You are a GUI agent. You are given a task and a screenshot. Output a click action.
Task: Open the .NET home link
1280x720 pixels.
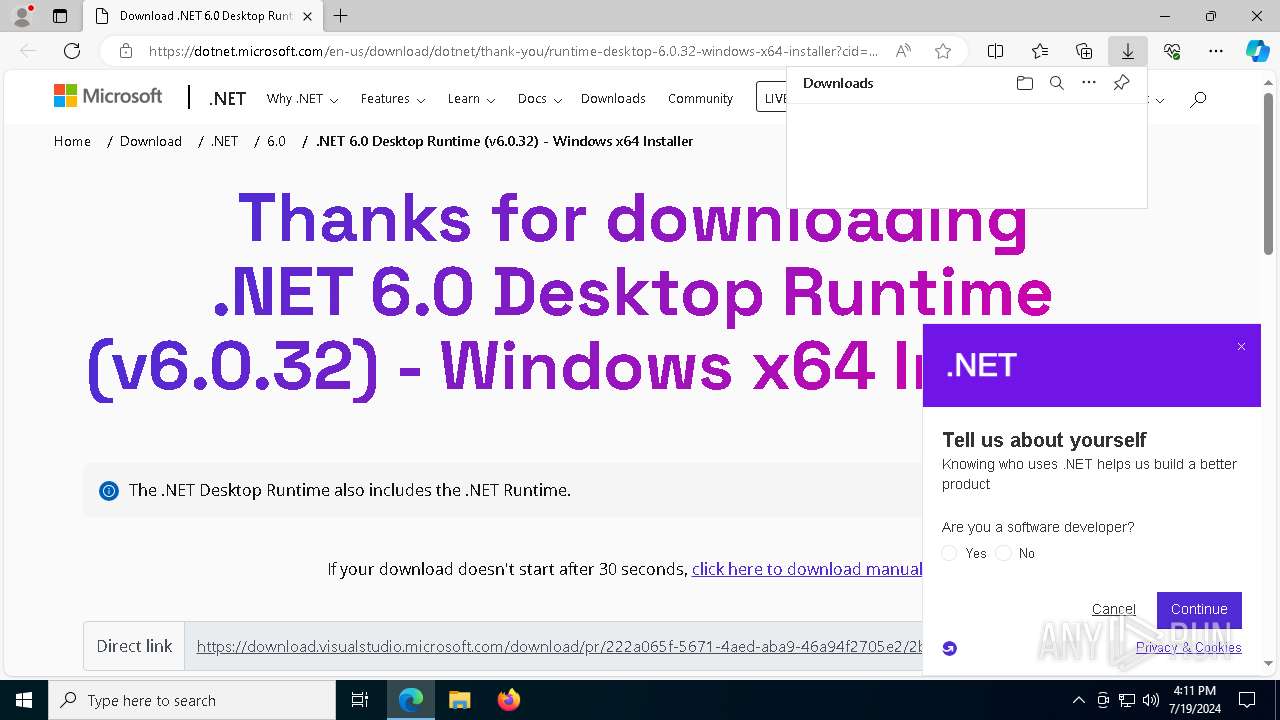[227, 98]
